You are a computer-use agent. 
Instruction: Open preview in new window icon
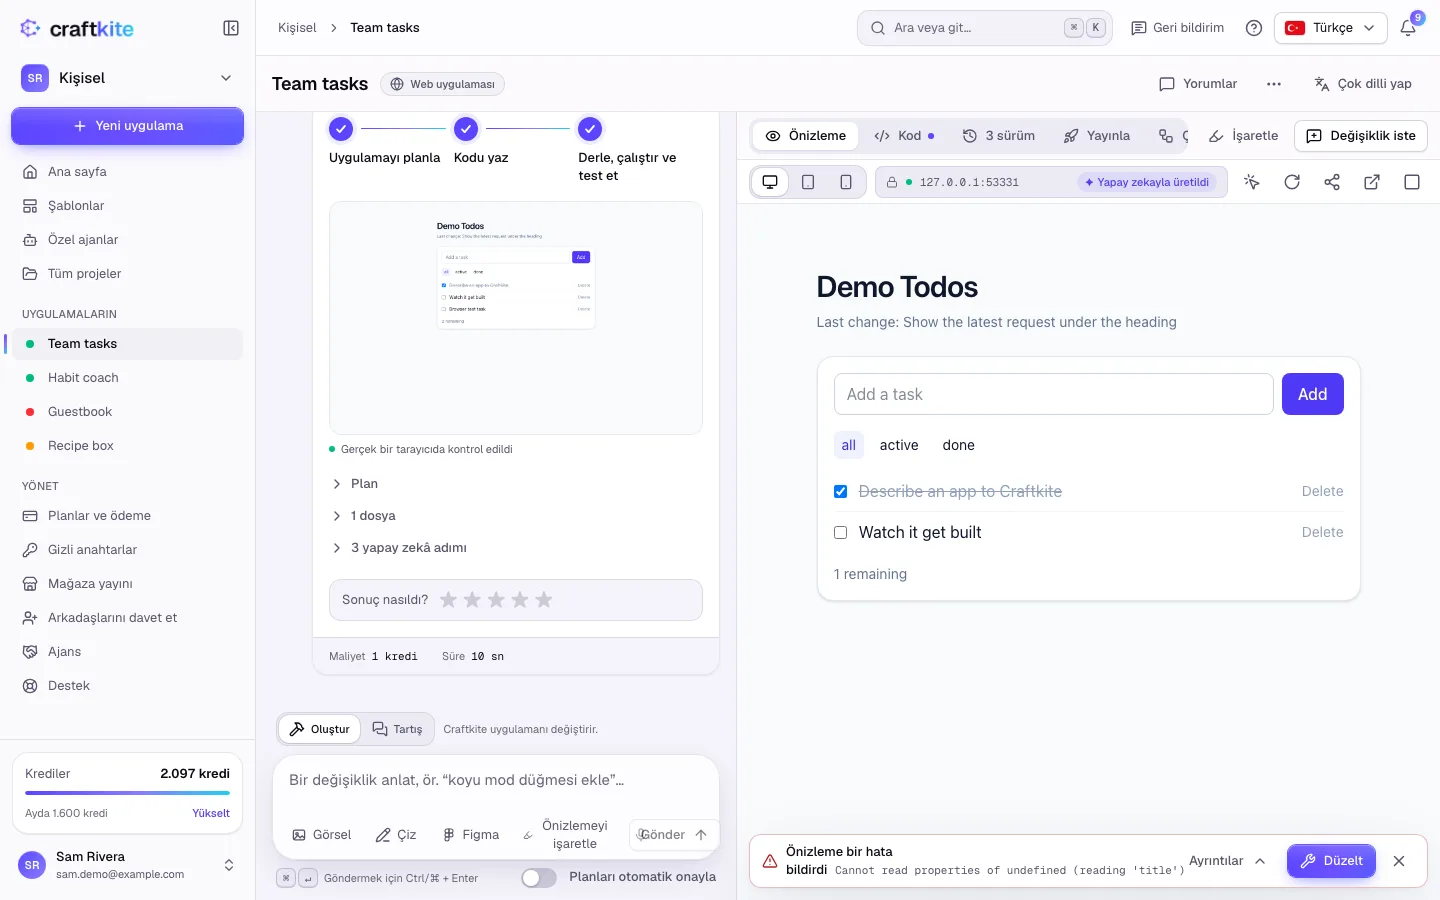coord(1372,182)
